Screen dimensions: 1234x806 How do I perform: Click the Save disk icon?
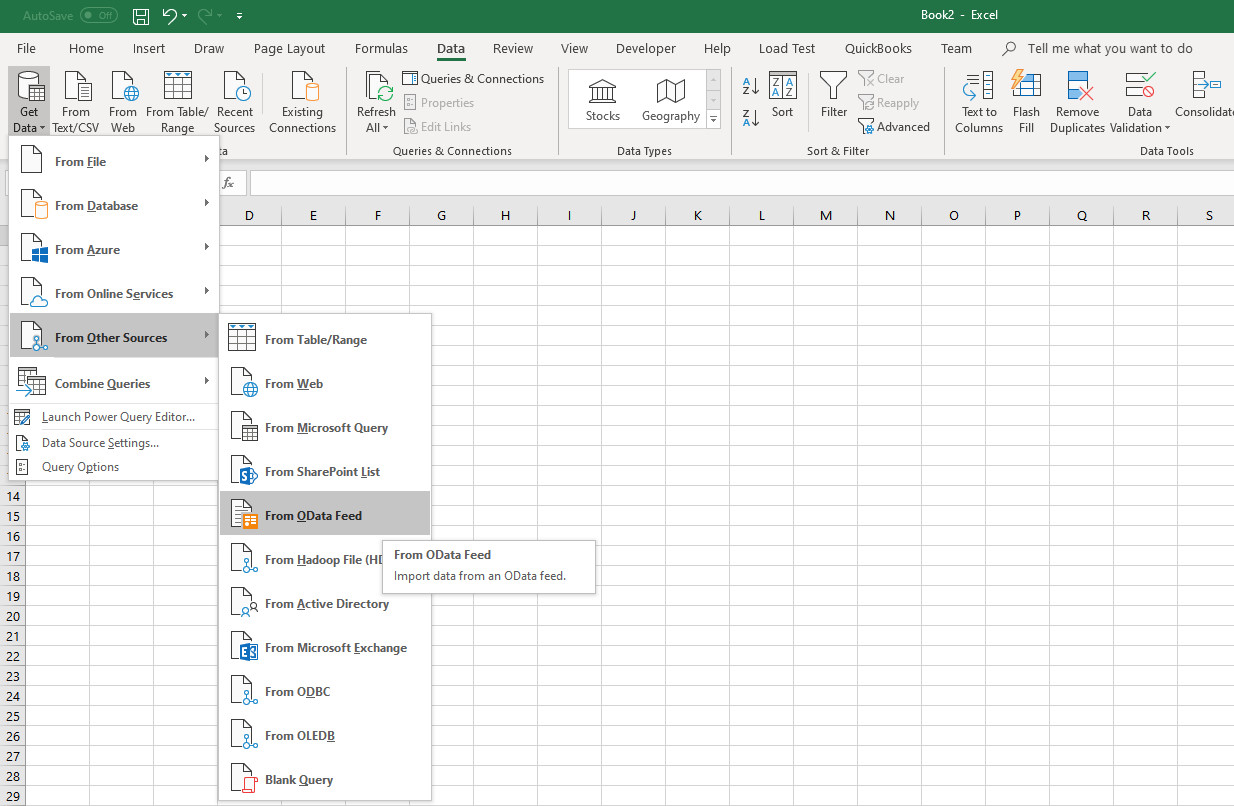141,16
